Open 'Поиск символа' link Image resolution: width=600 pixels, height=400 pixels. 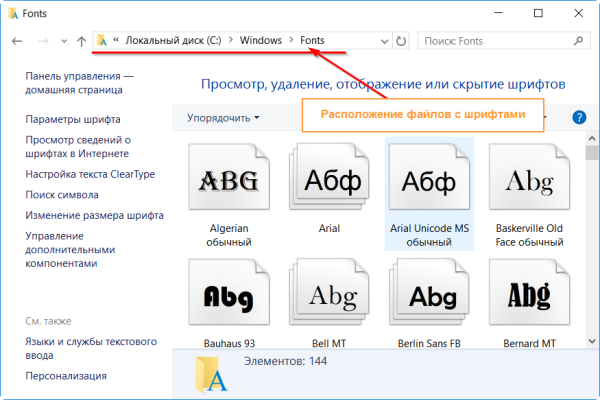click(x=62, y=195)
